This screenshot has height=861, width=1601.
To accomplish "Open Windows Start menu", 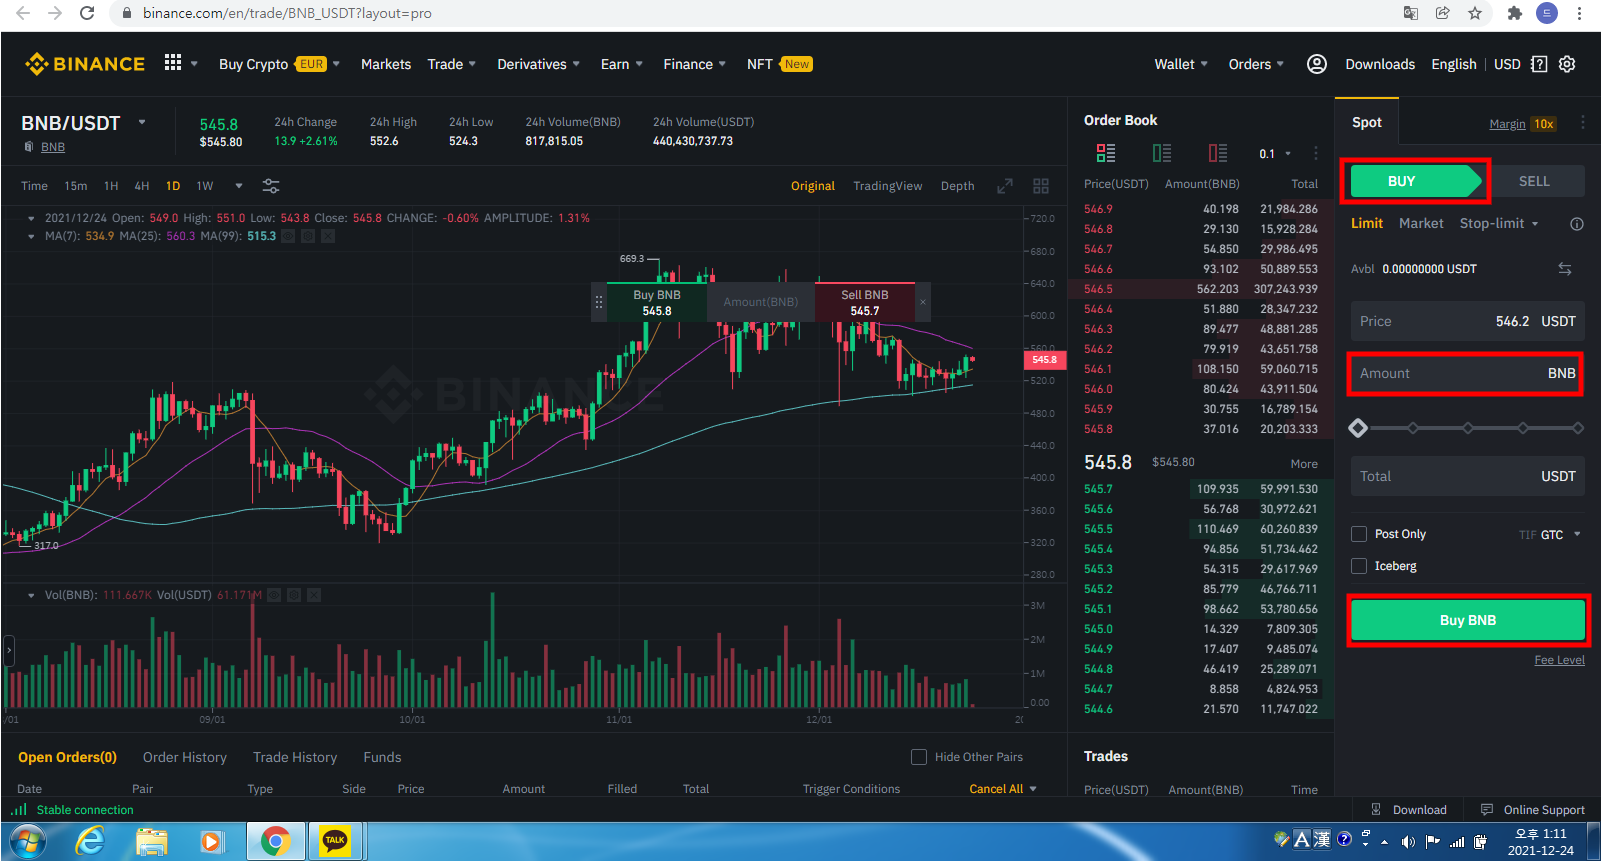I will [27, 842].
